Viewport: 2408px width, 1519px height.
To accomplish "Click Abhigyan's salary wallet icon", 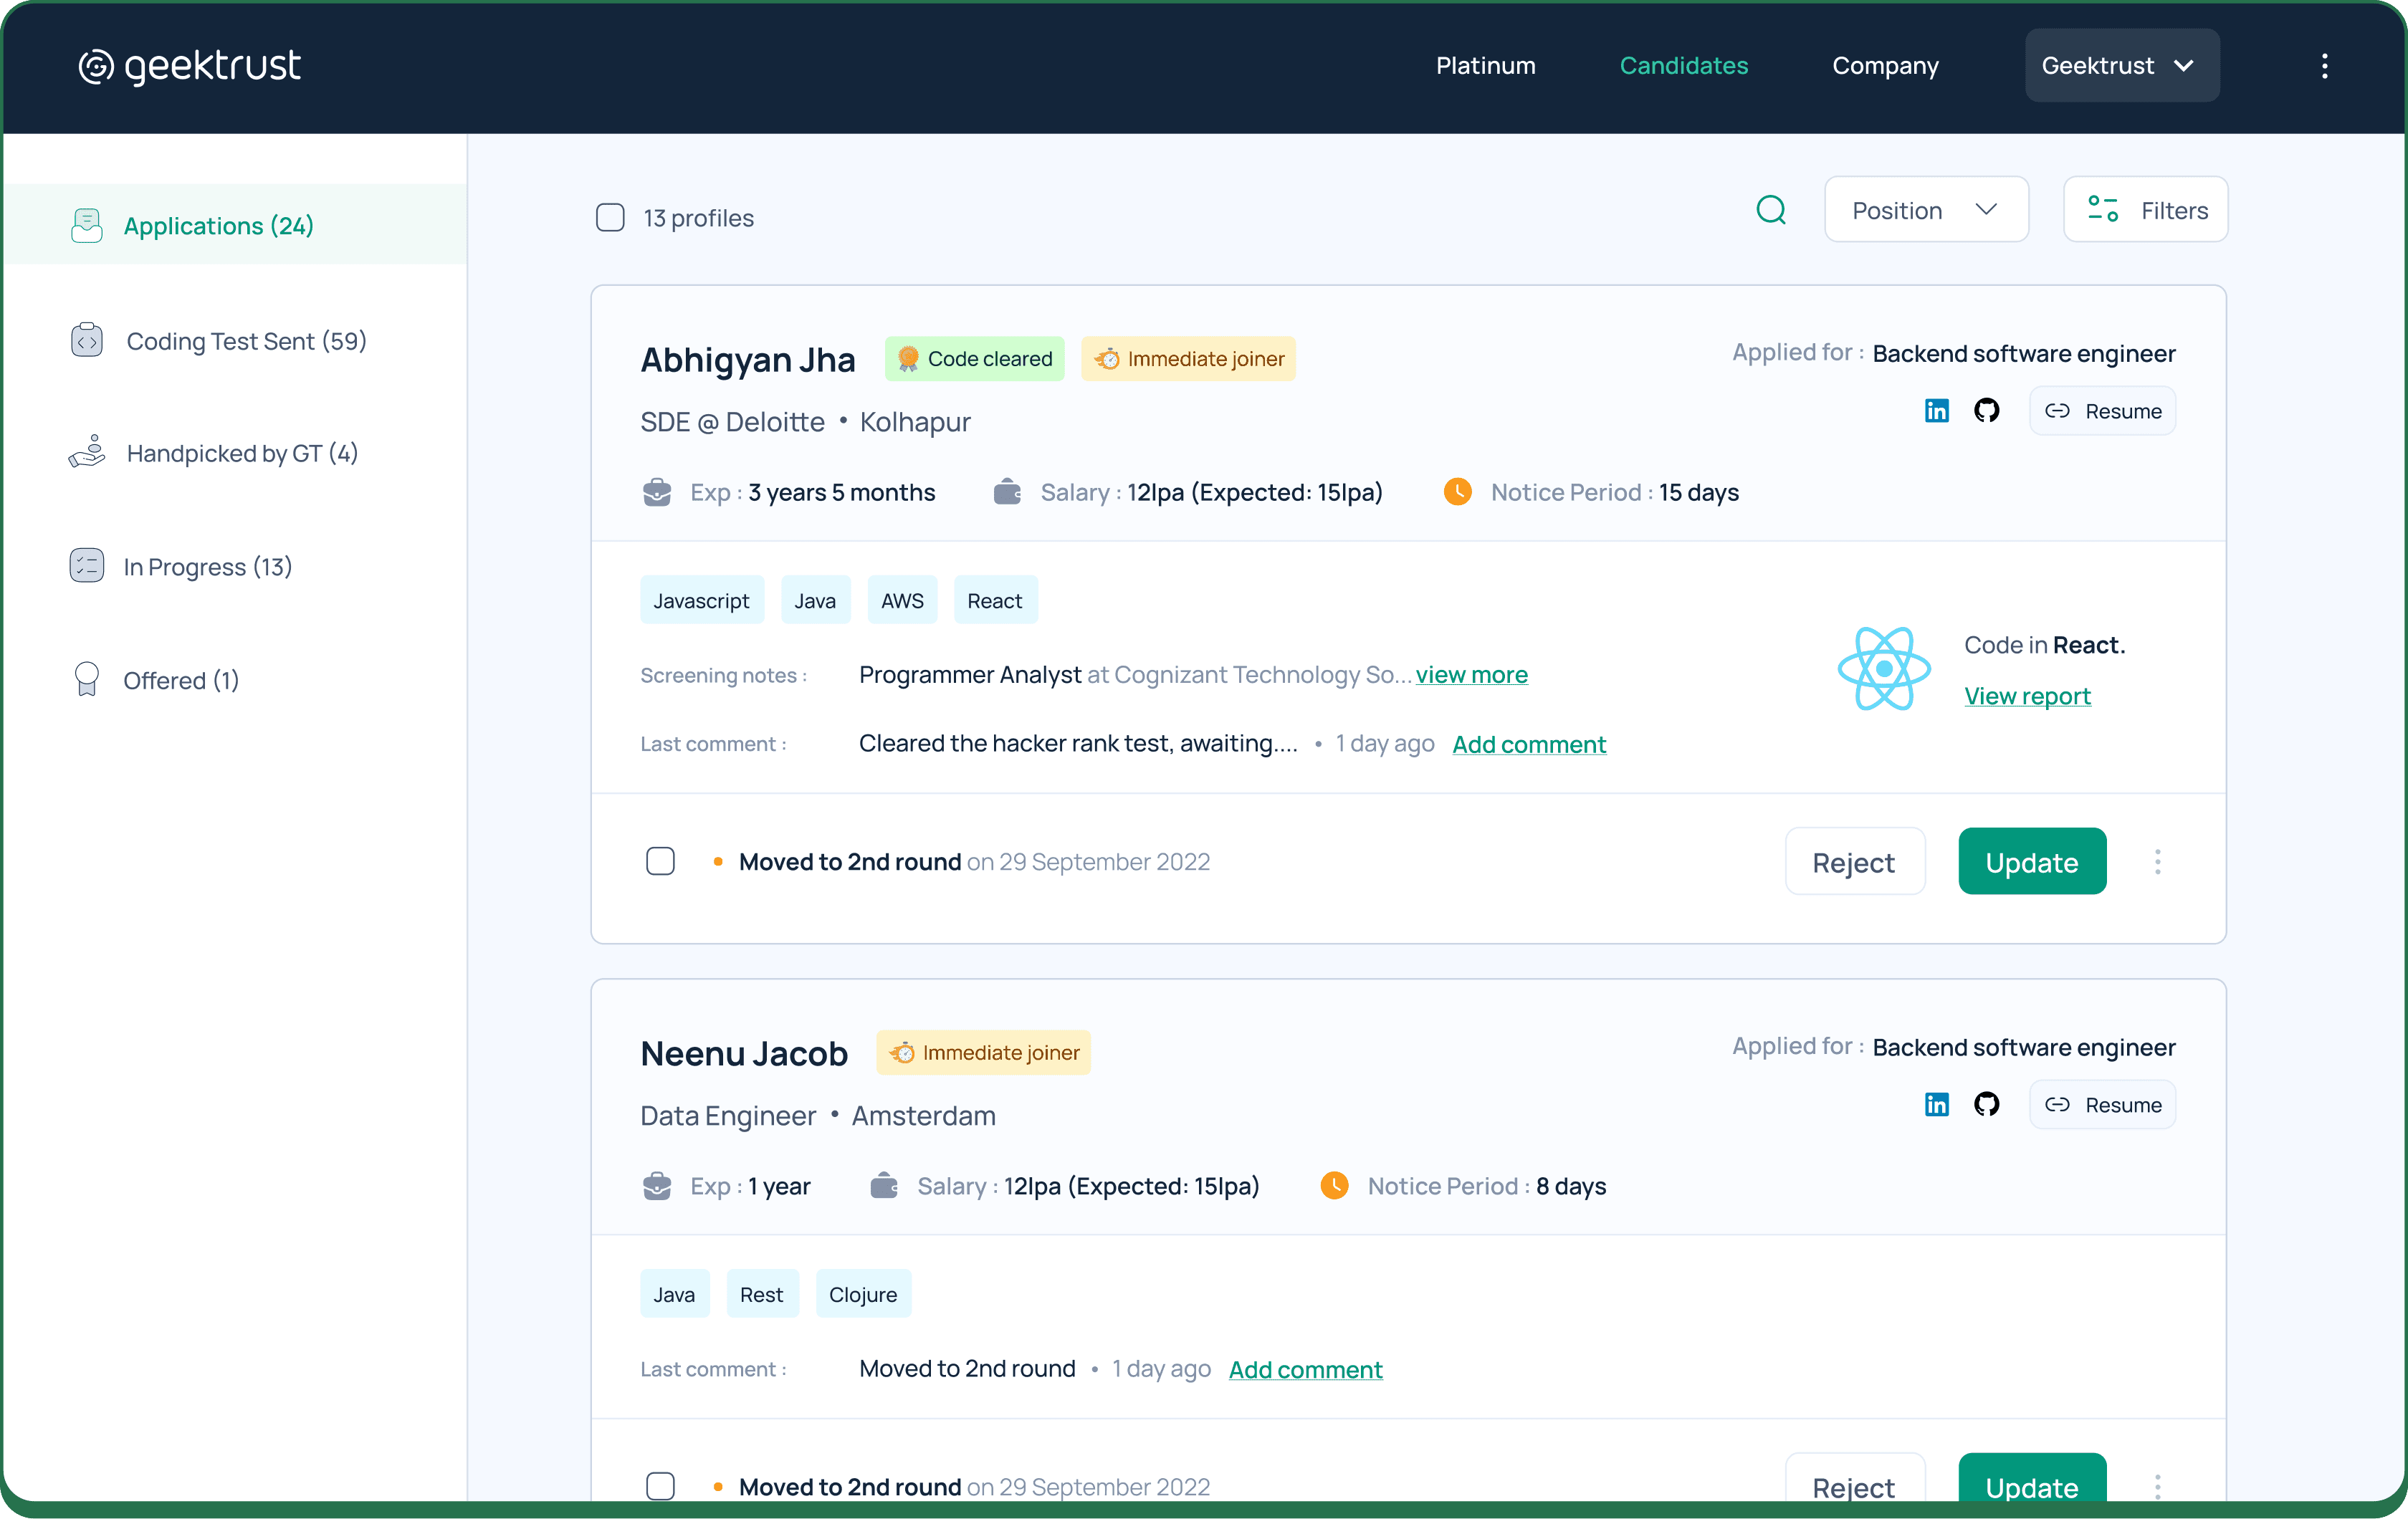I will click(x=1007, y=492).
